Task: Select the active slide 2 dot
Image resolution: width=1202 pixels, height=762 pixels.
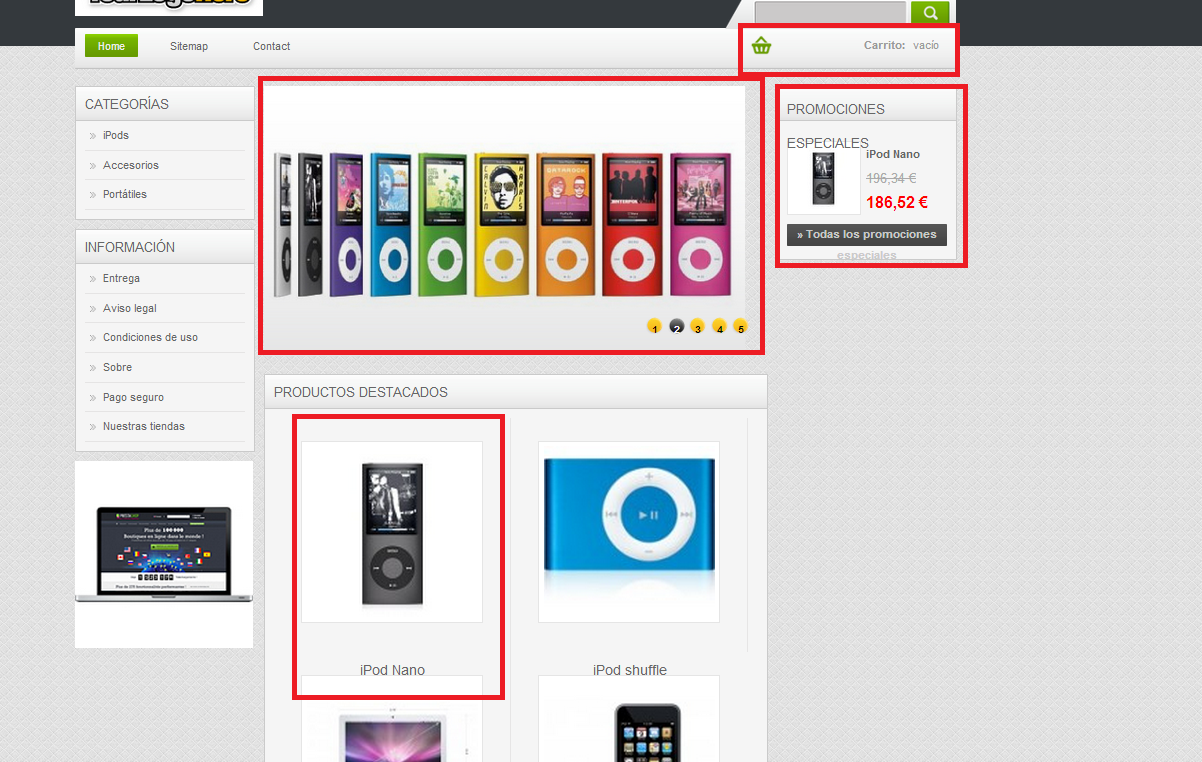Action: coord(676,326)
